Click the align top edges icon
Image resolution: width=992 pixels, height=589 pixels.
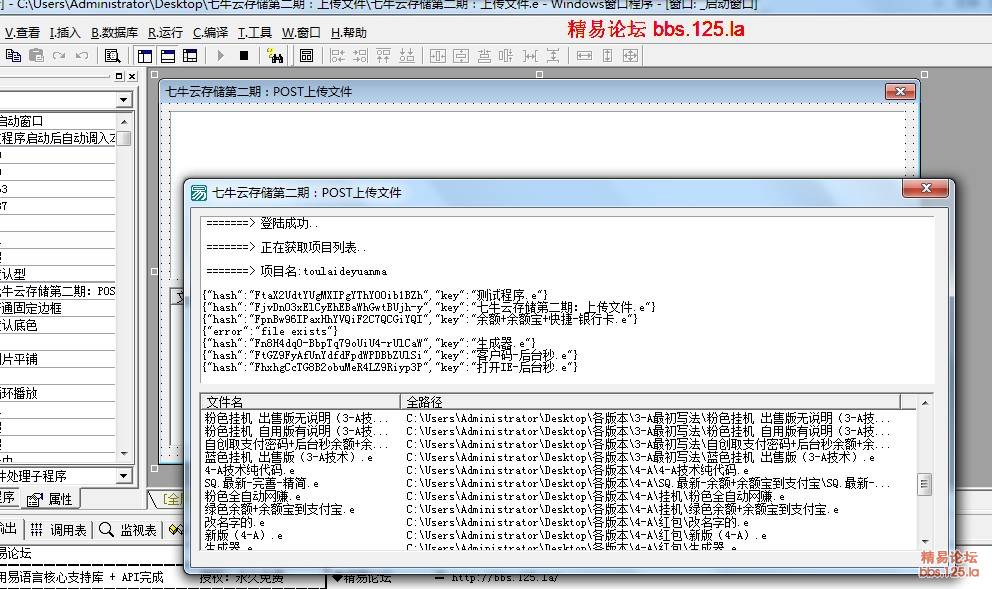pyautogui.click(x=383, y=56)
